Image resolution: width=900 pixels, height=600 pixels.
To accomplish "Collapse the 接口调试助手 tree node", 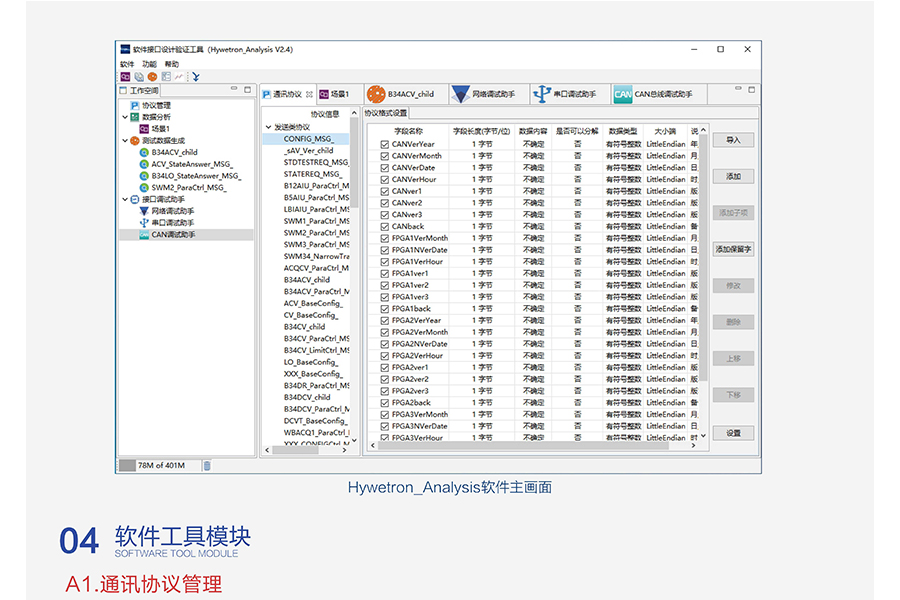I will pyautogui.click(x=125, y=199).
